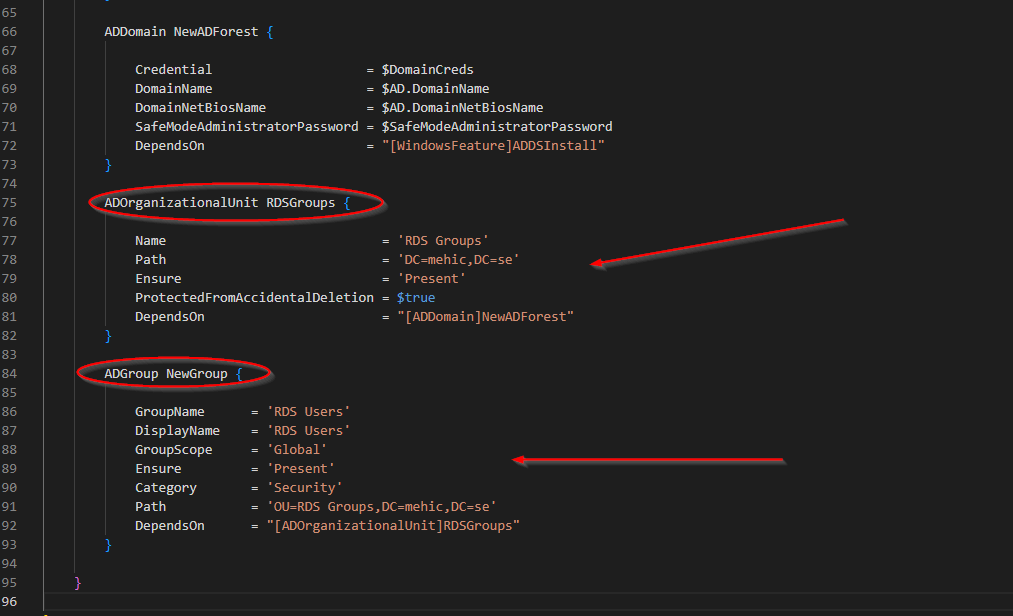The image size is (1013, 616).
Task: Click the $true value on line 80
Action: pos(416,298)
